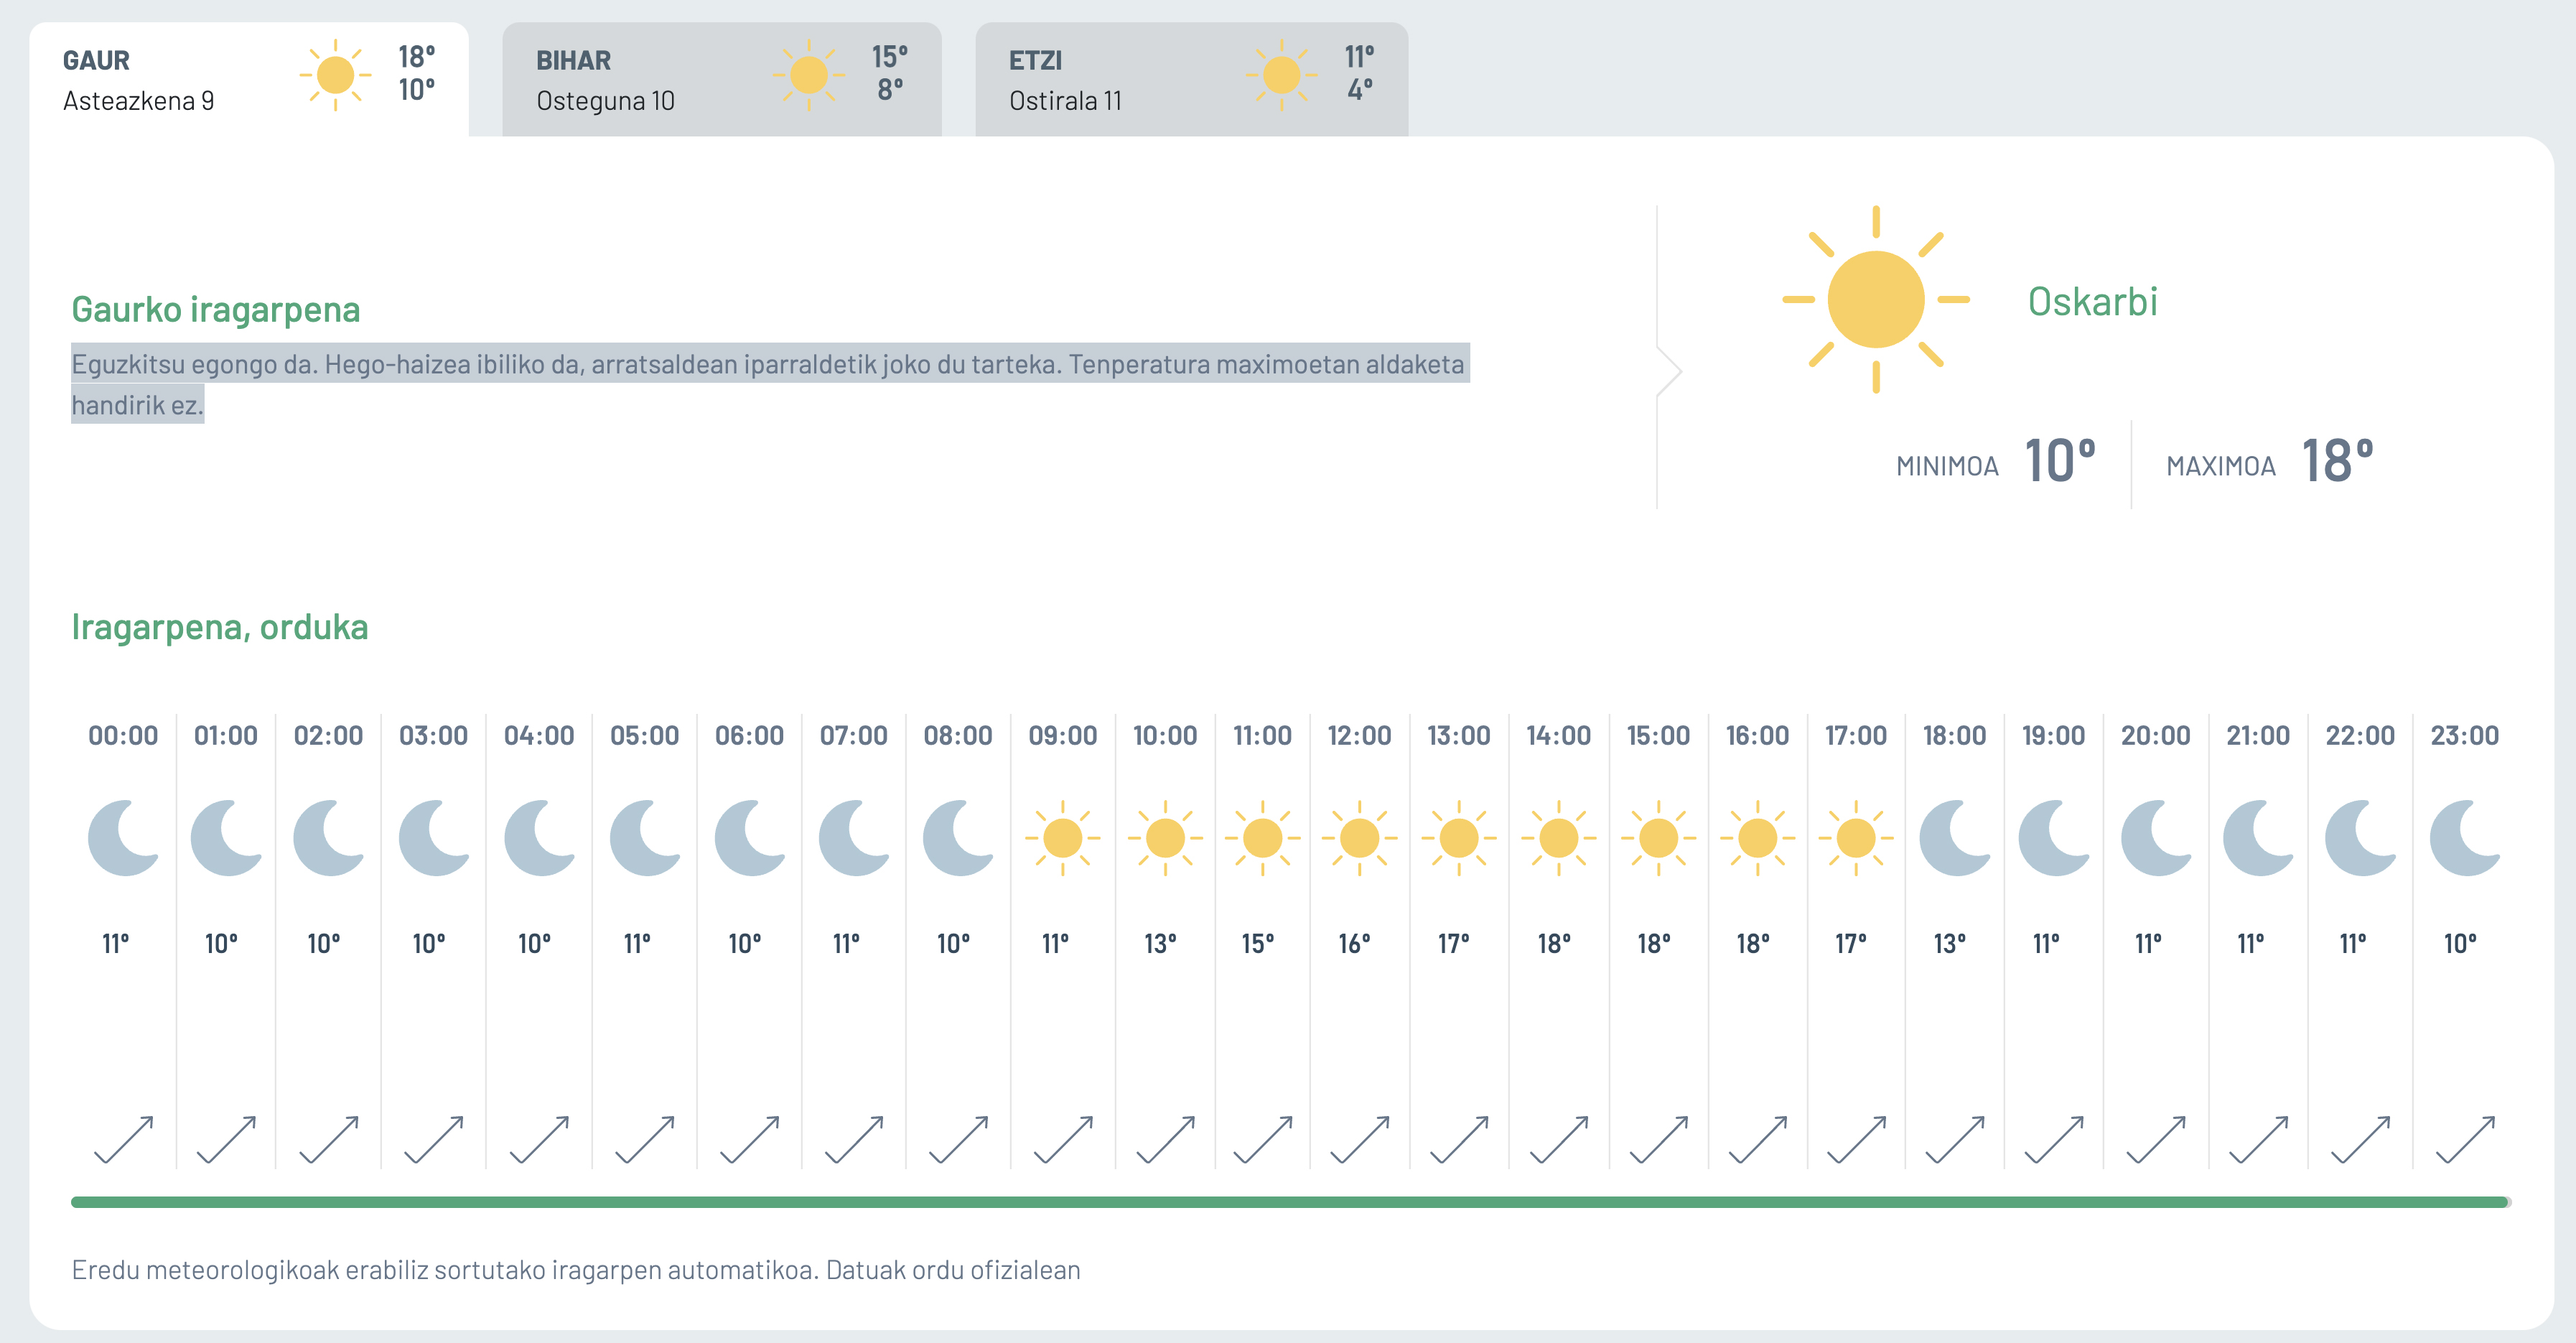
Task: Click the sun icon for 15:00
Action: point(1658,838)
